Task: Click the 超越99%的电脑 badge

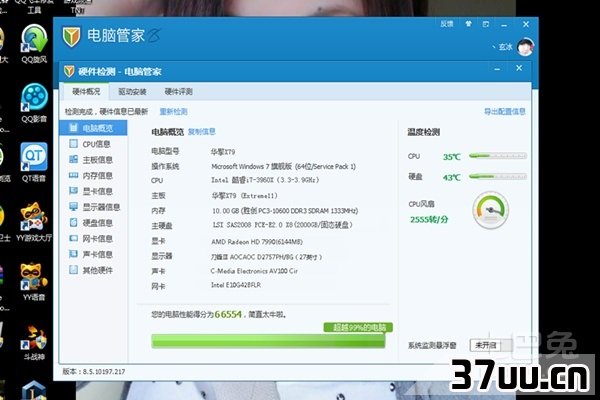Action: click(358, 327)
